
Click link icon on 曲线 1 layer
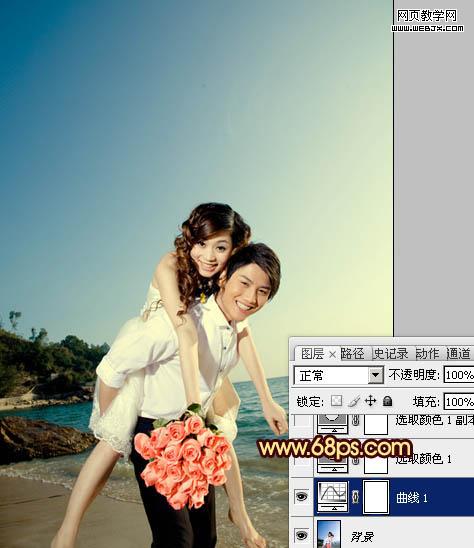point(356,497)
